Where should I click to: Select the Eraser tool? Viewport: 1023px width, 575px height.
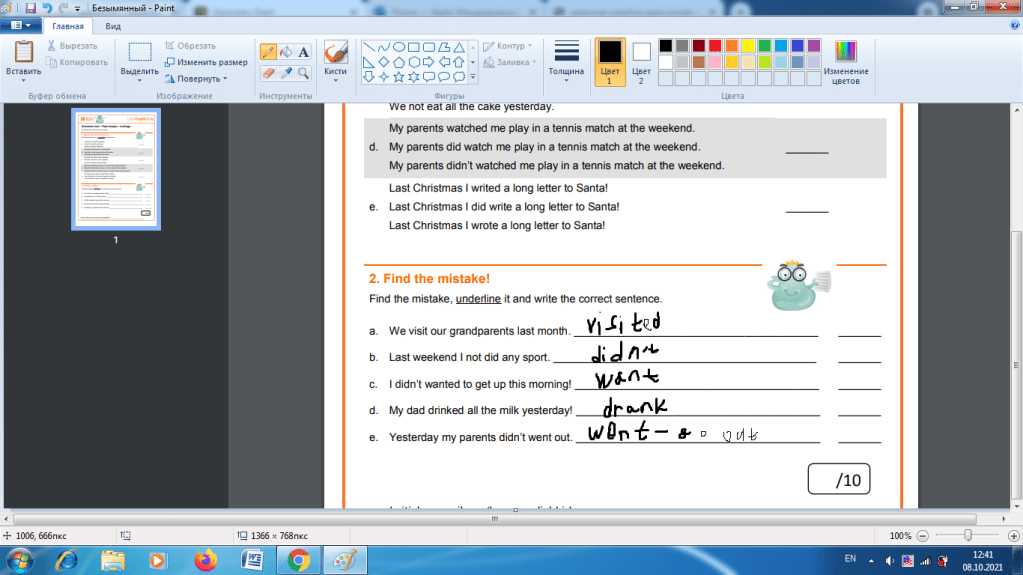pos(268,73)
